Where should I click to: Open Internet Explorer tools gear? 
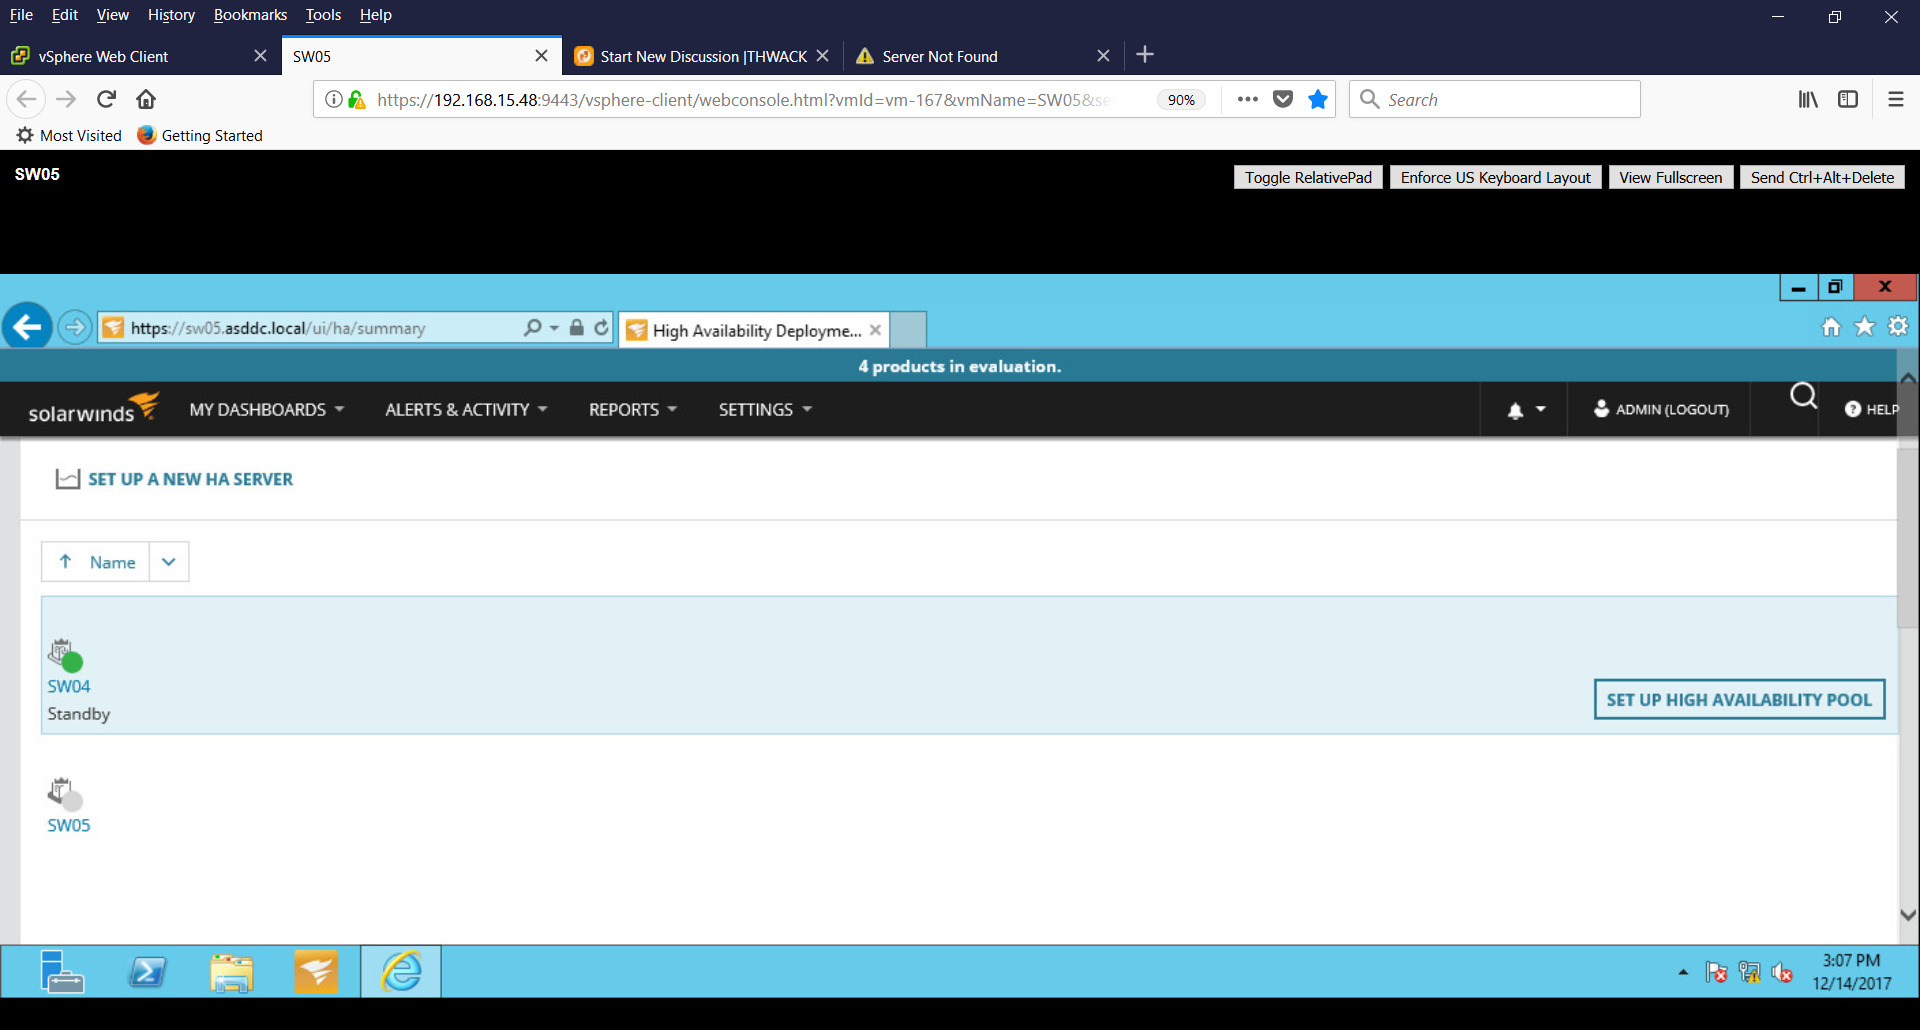point(1898,327)
